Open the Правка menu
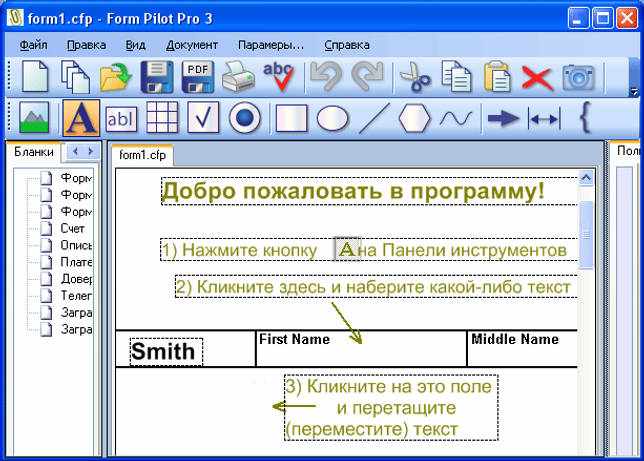644x461 pixels. point(87,45)
